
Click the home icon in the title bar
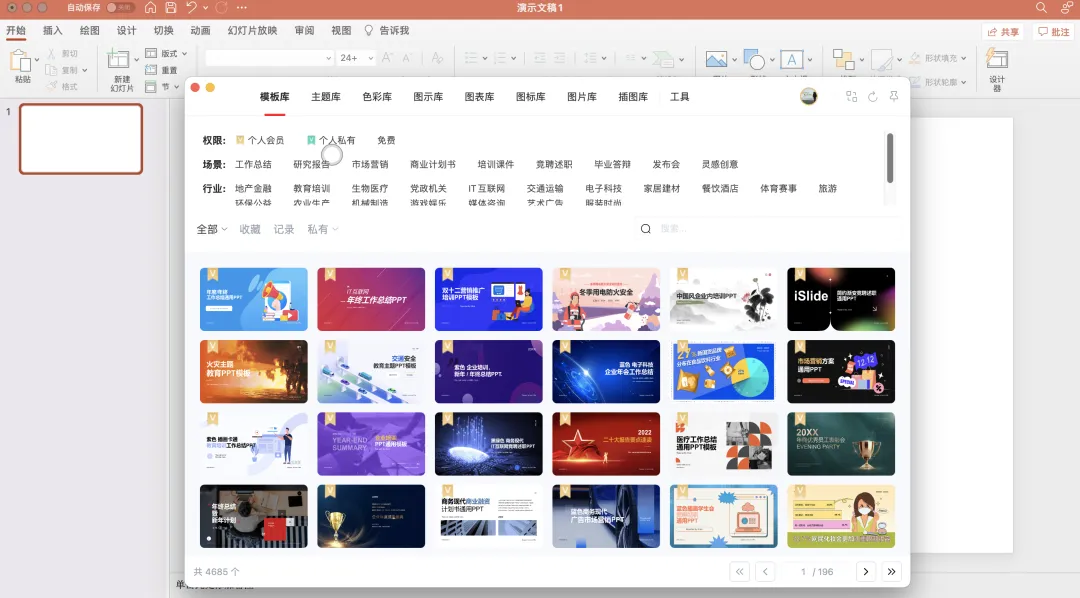click(150, 8)
